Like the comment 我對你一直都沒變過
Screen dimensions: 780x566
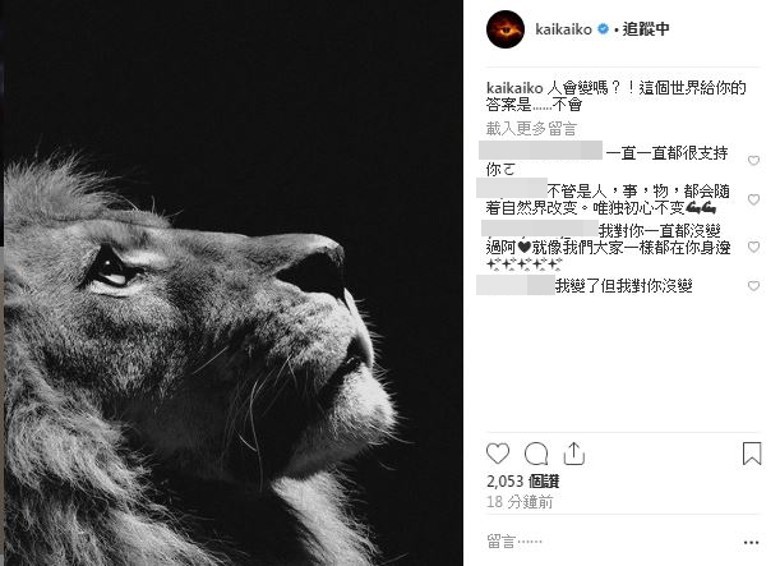(754, 247)
